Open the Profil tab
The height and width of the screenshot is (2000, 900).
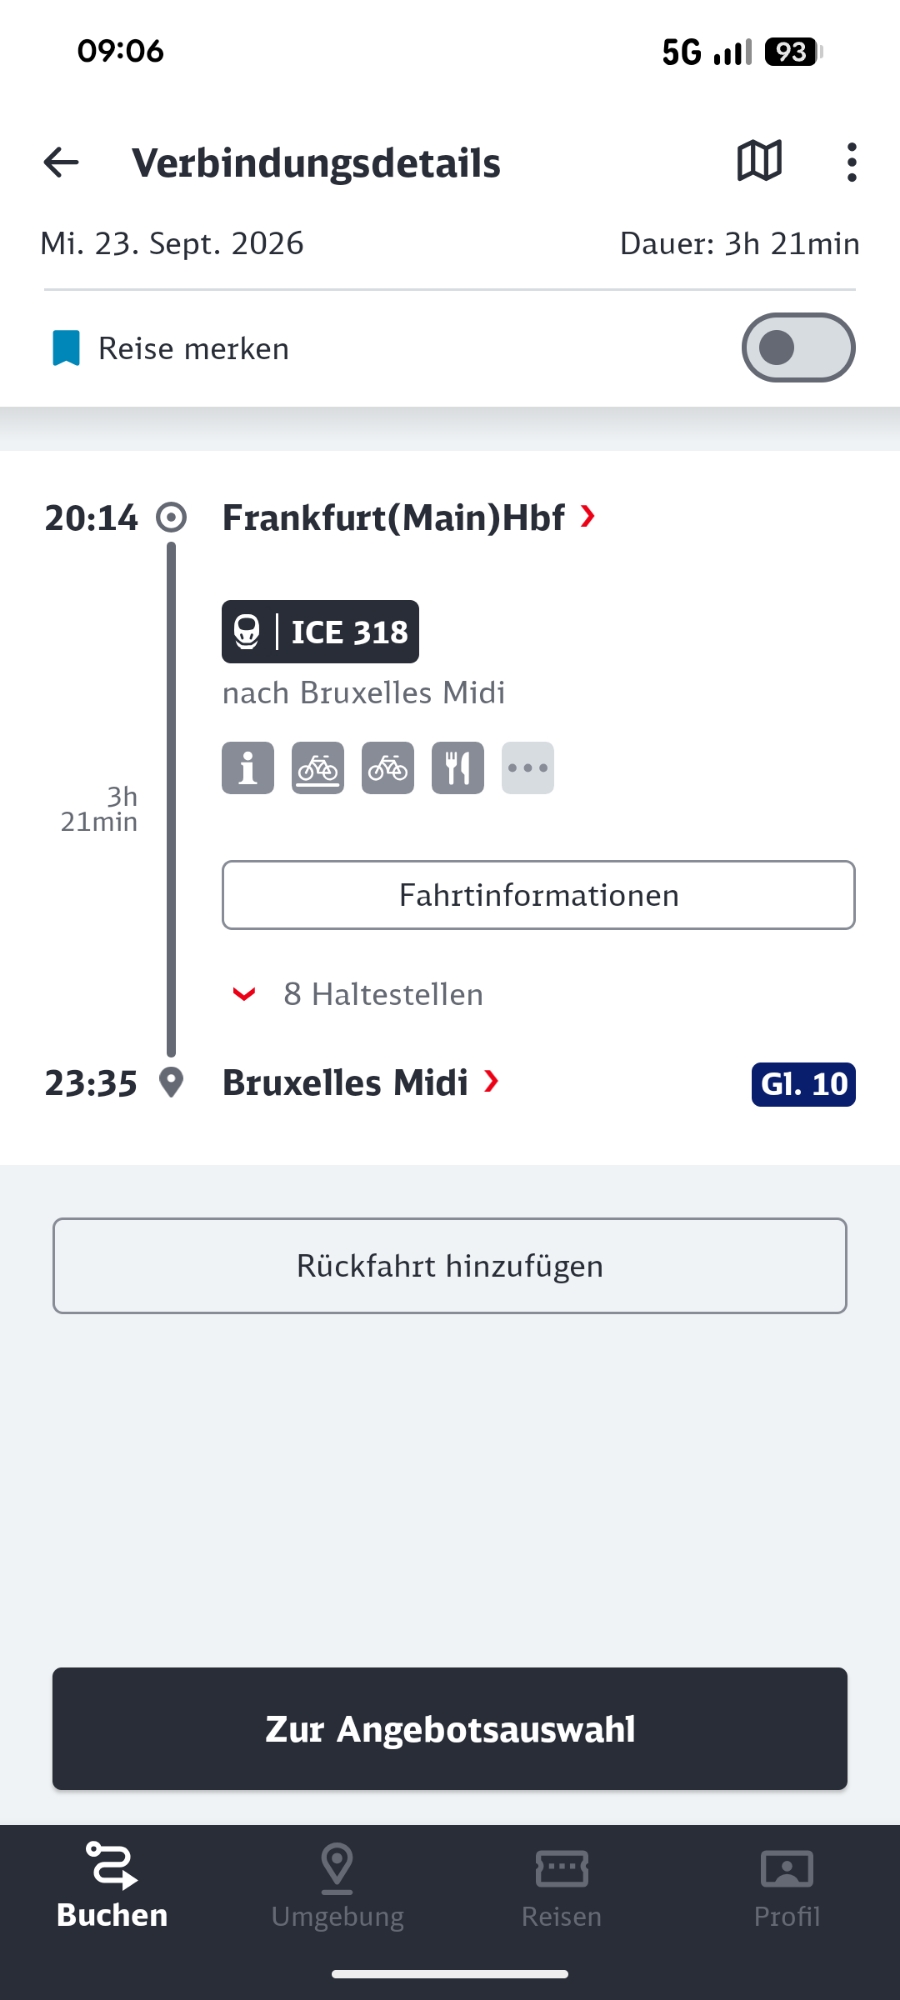pos(787,1886)
